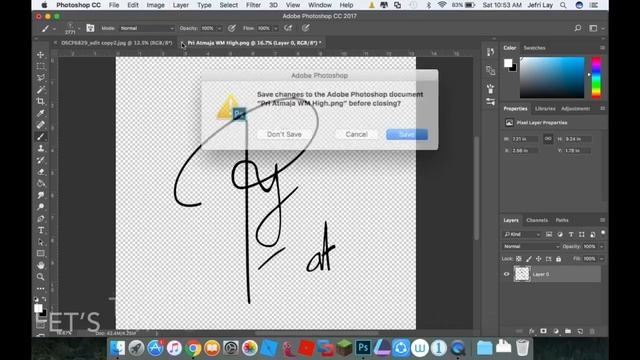This screenshot has height=360, width=640.
Task: Click Cancel in the save dialog
Action: point(356,134)
